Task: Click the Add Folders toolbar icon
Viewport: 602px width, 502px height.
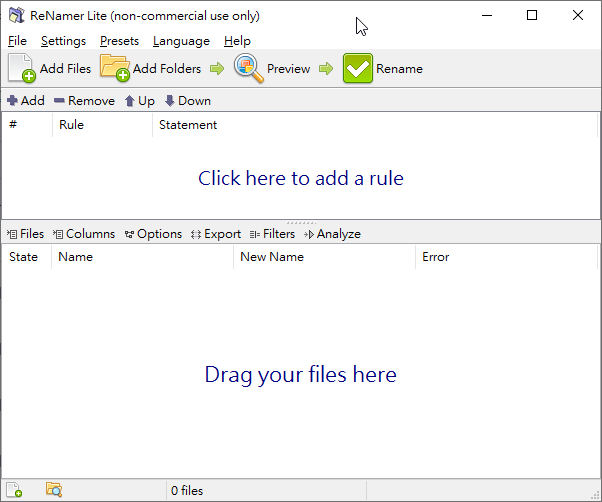Action: (x=115, y=68)
